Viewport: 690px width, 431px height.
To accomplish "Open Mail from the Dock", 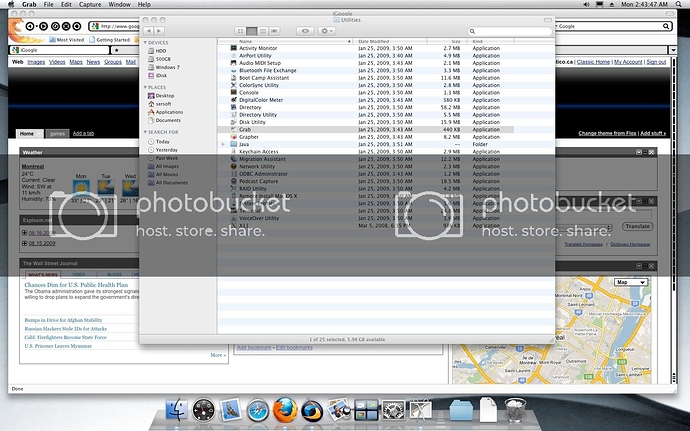I will click(x=231, y=409).
